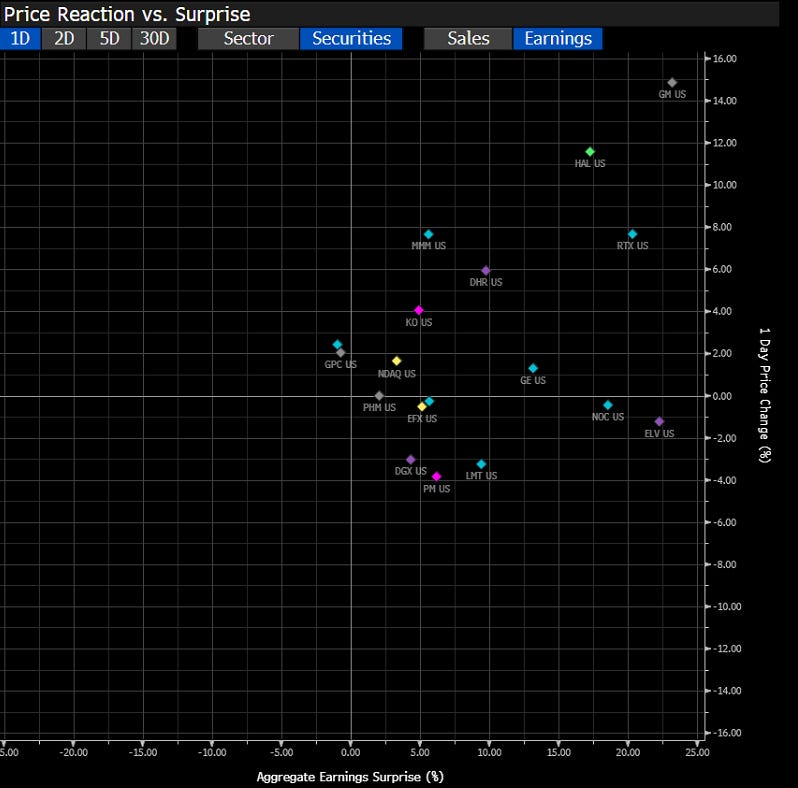Click the Aggregate Earnings Surprise (%) axis label
This screenshot has height=788, width=798.
350,777
